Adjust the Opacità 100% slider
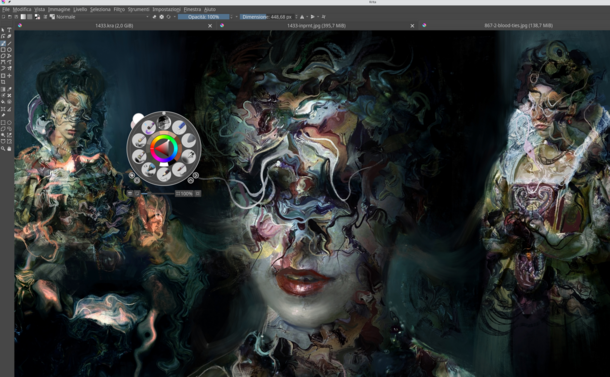This screenshot has height=377, width=610. [203, 17]
